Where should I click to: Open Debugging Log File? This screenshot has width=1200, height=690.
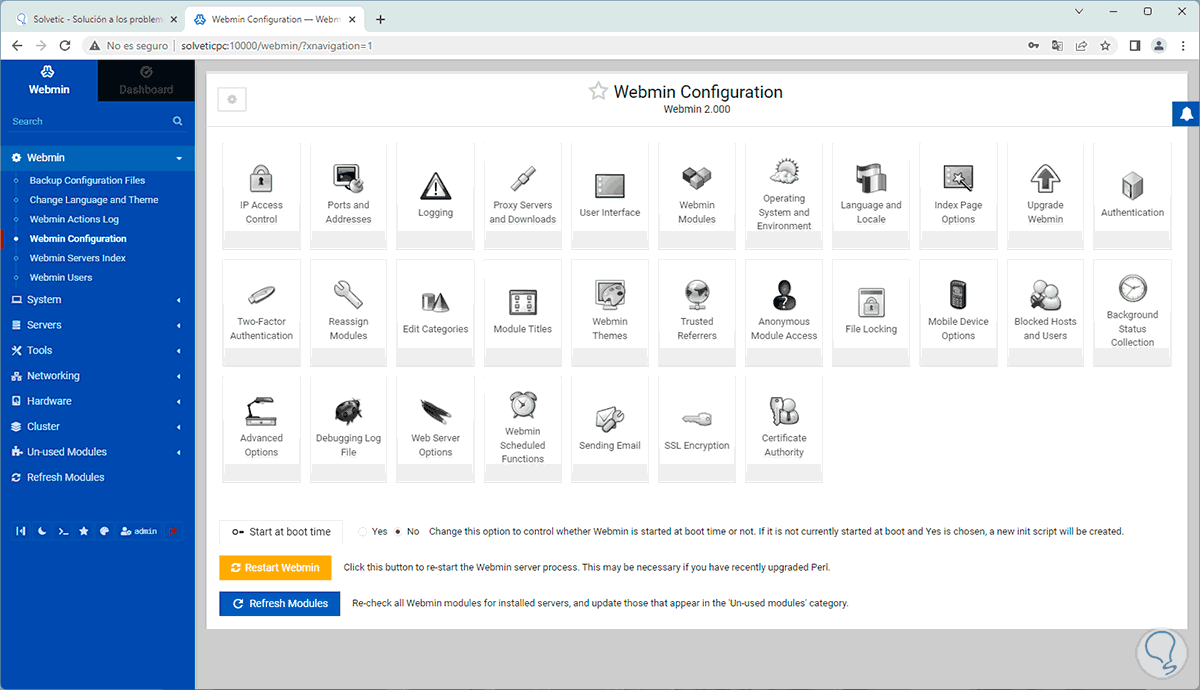click(348, 430)
